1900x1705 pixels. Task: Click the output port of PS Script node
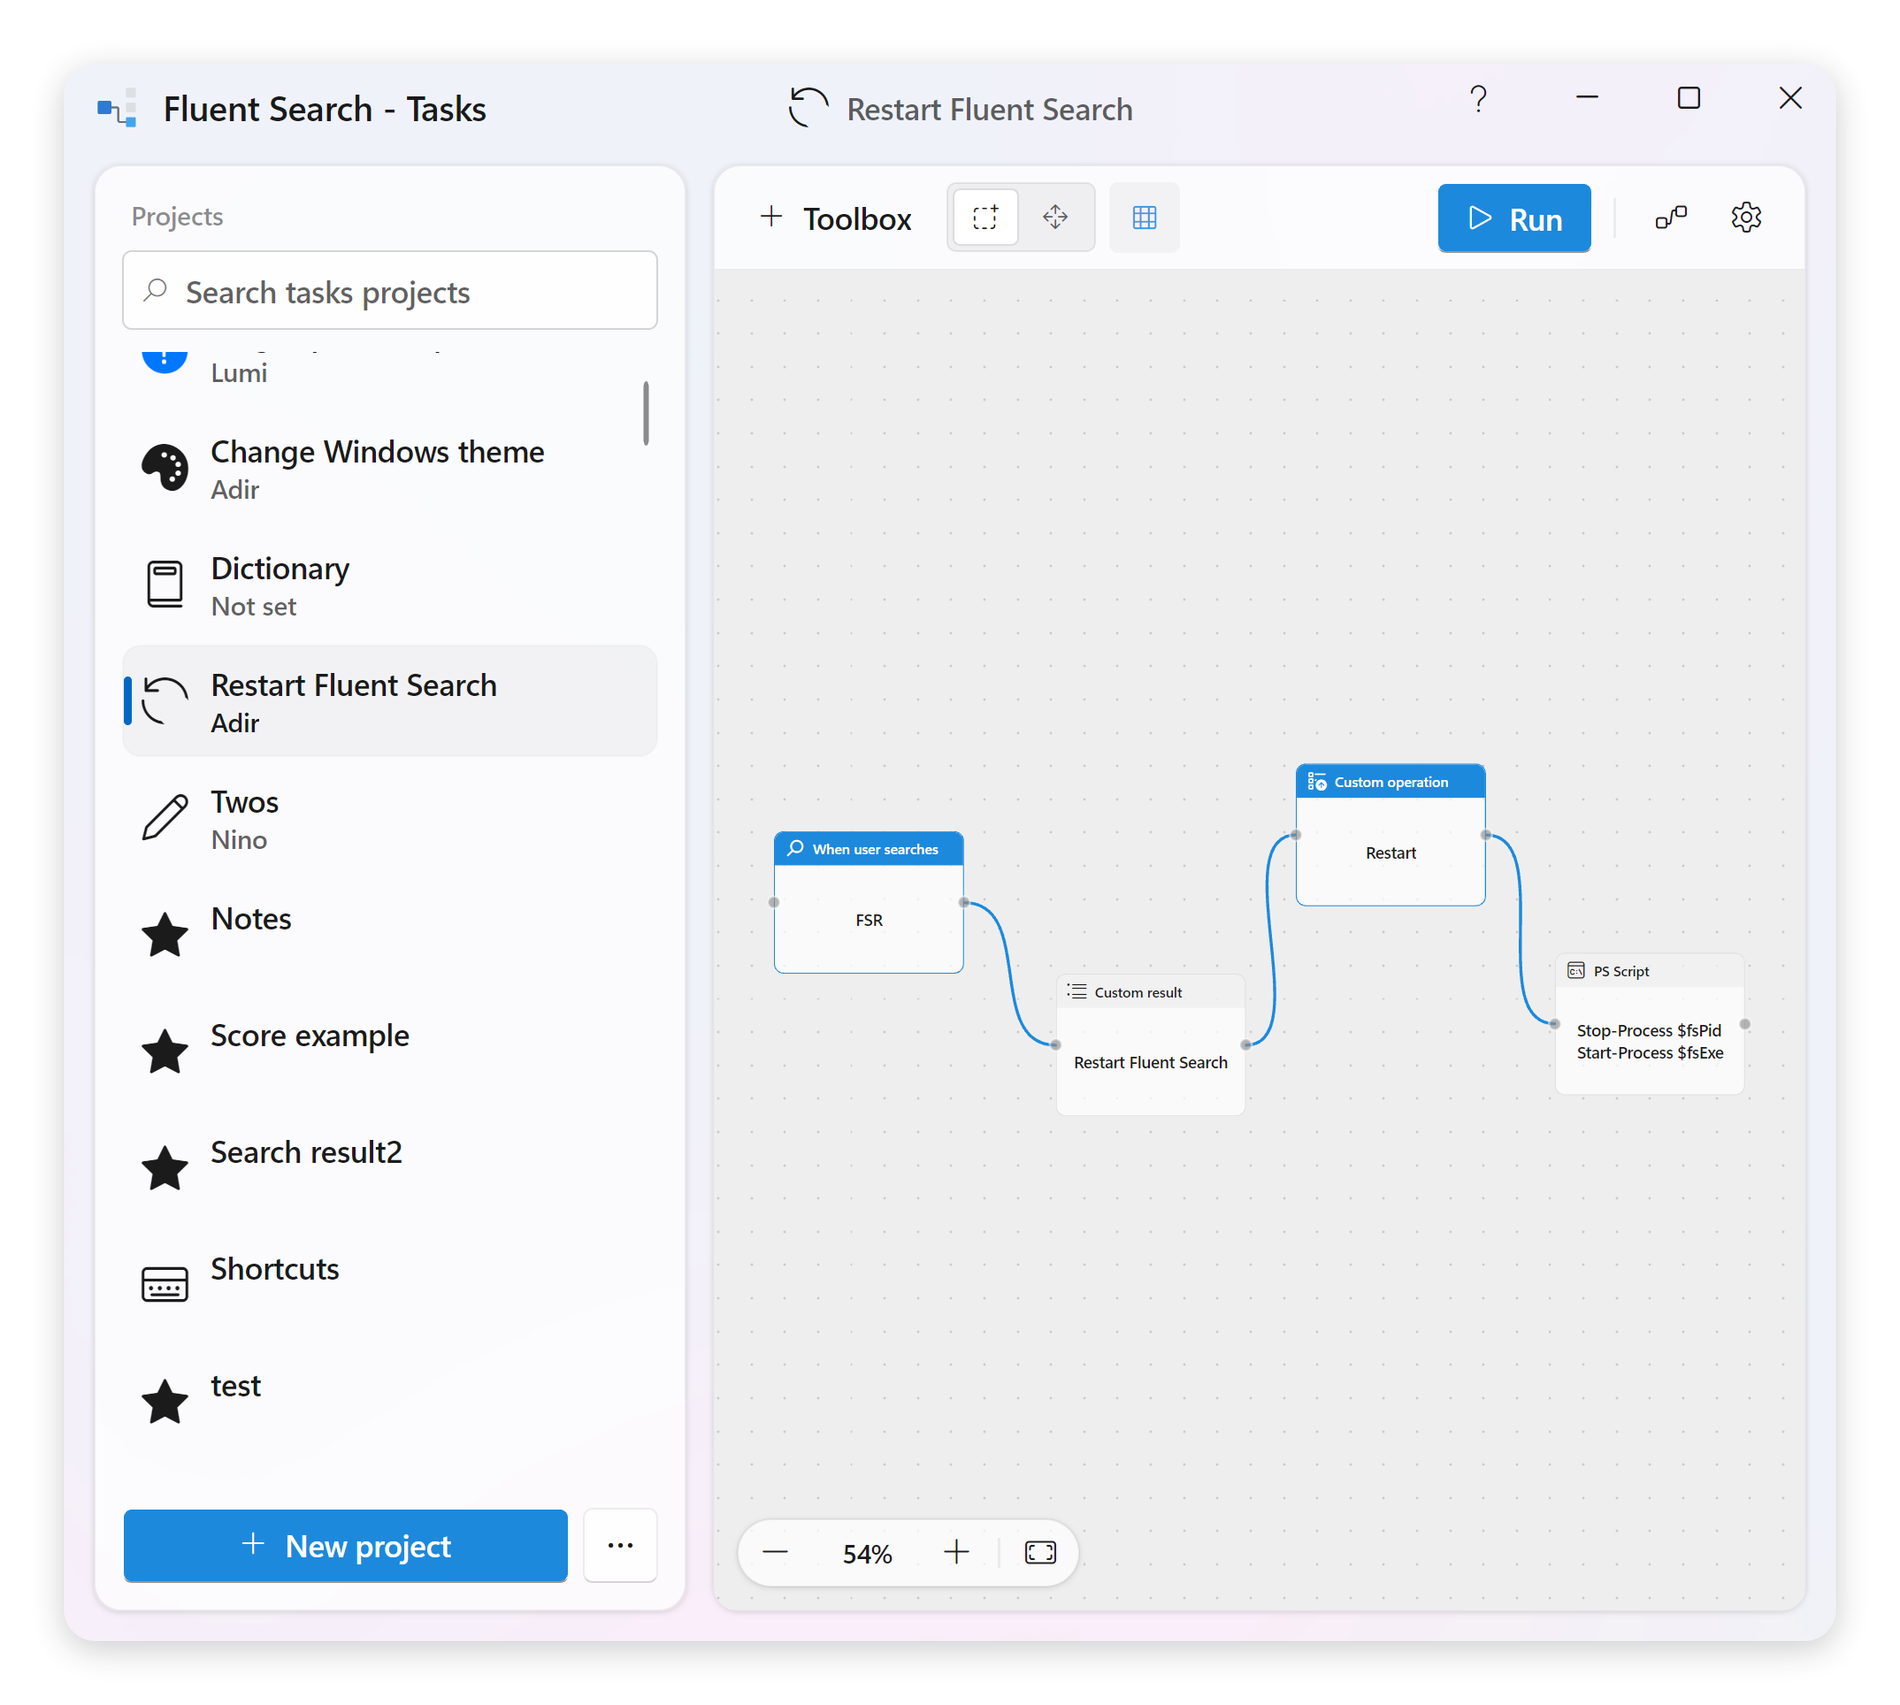pos(1745,1024)
